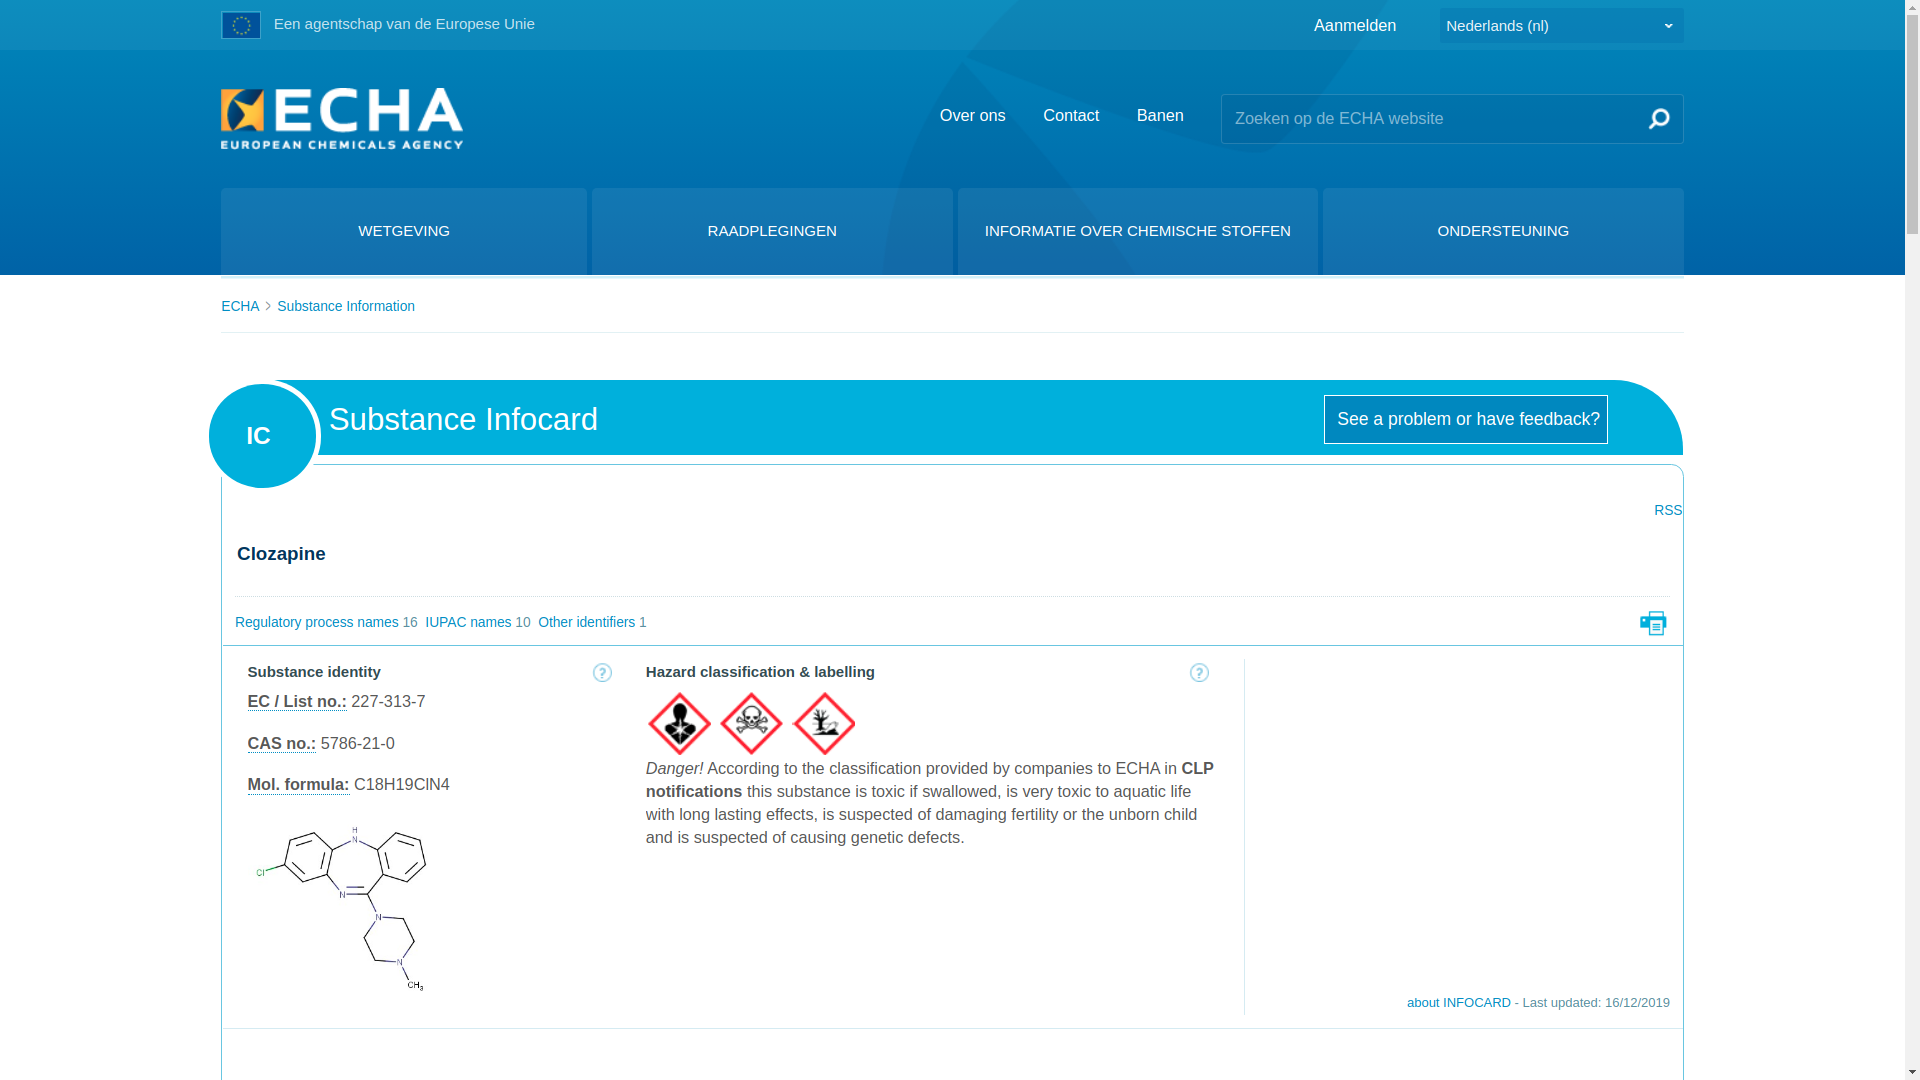1920x1080 pixels.
Task: Click the EU flag icon
Action: pos(241,25)
